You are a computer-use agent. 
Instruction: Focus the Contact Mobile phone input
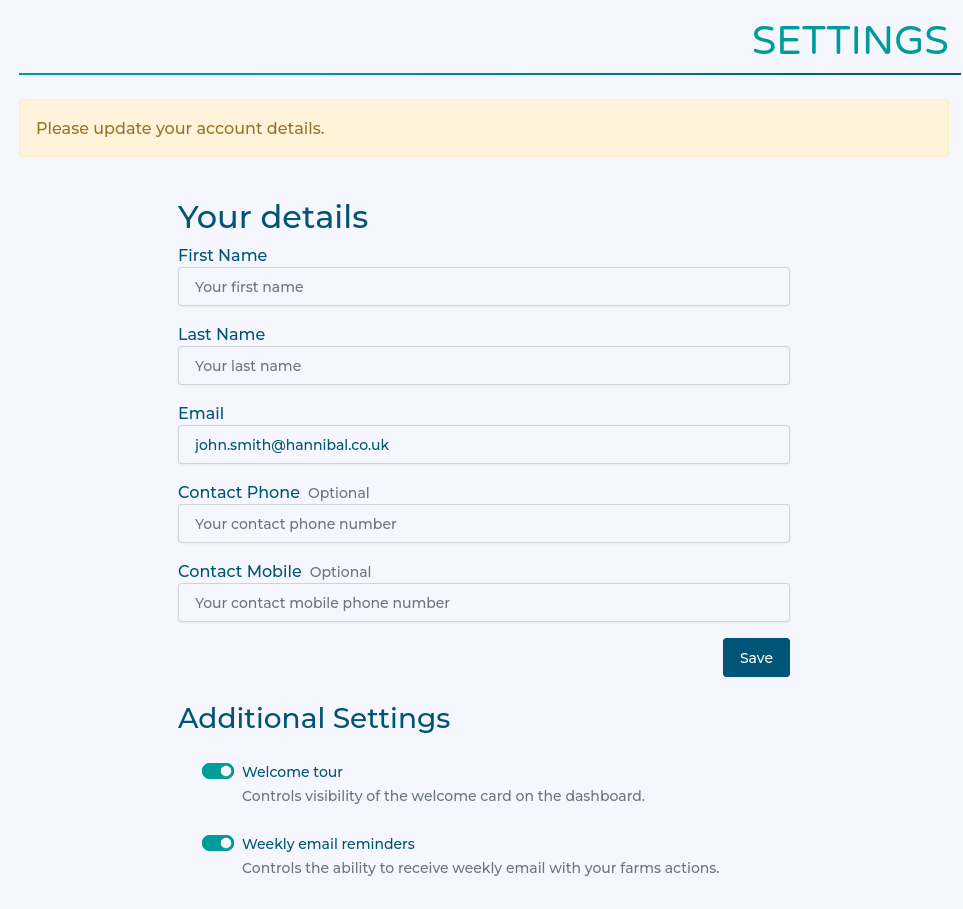click(483, 603)
